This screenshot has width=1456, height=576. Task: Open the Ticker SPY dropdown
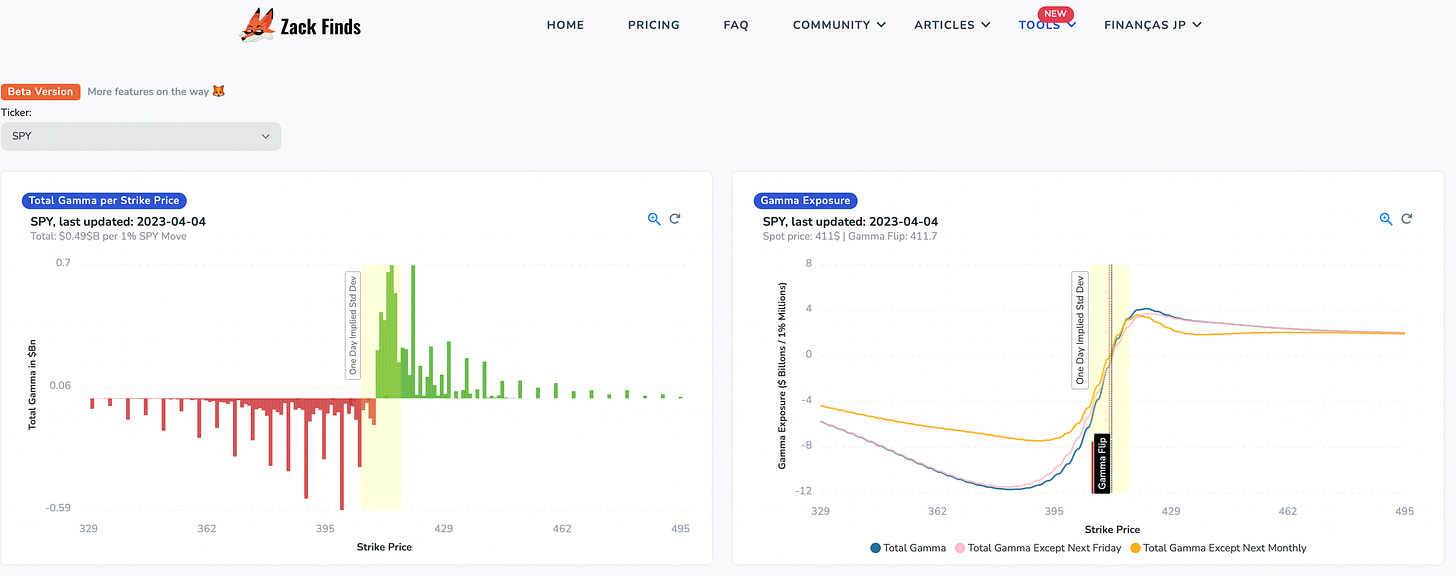[141, 136]
